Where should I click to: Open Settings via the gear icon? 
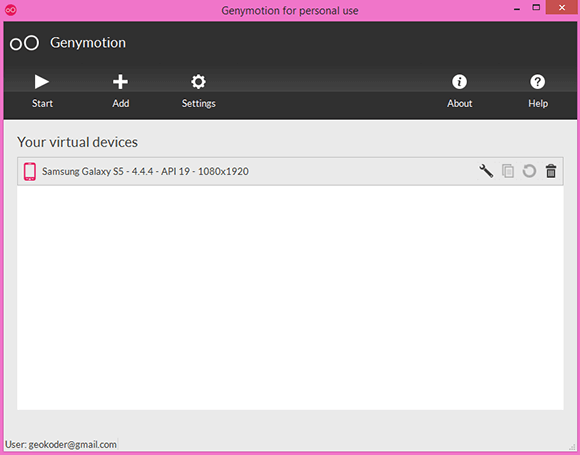(x=199, y=91)
